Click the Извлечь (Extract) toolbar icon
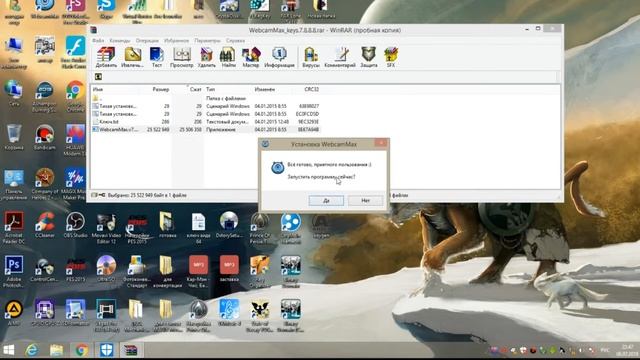640x360 pixels. [133, 57]
